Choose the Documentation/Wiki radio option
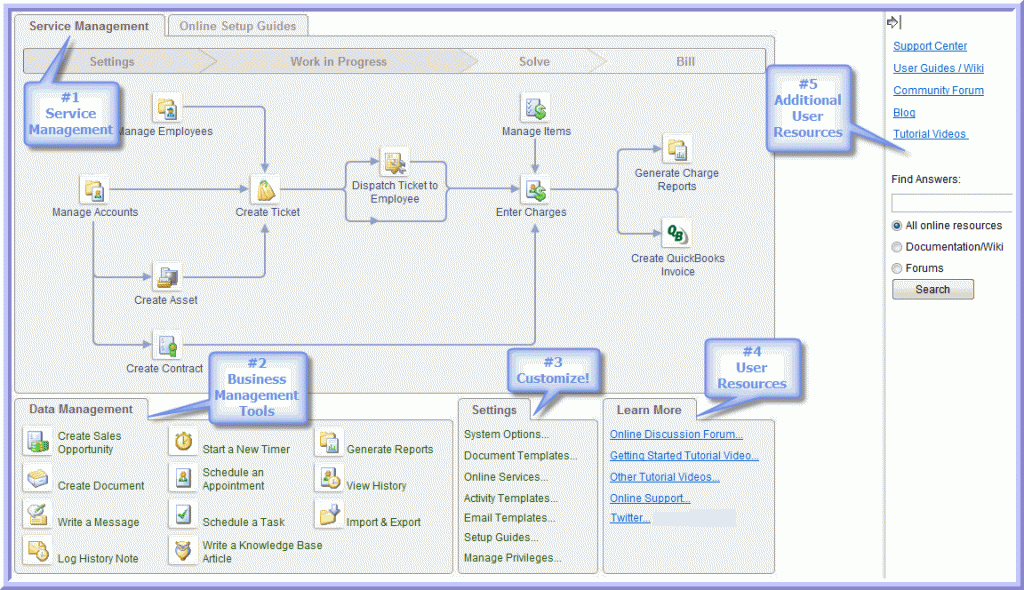The image size is (1024, 590). (x=897, y=247)
